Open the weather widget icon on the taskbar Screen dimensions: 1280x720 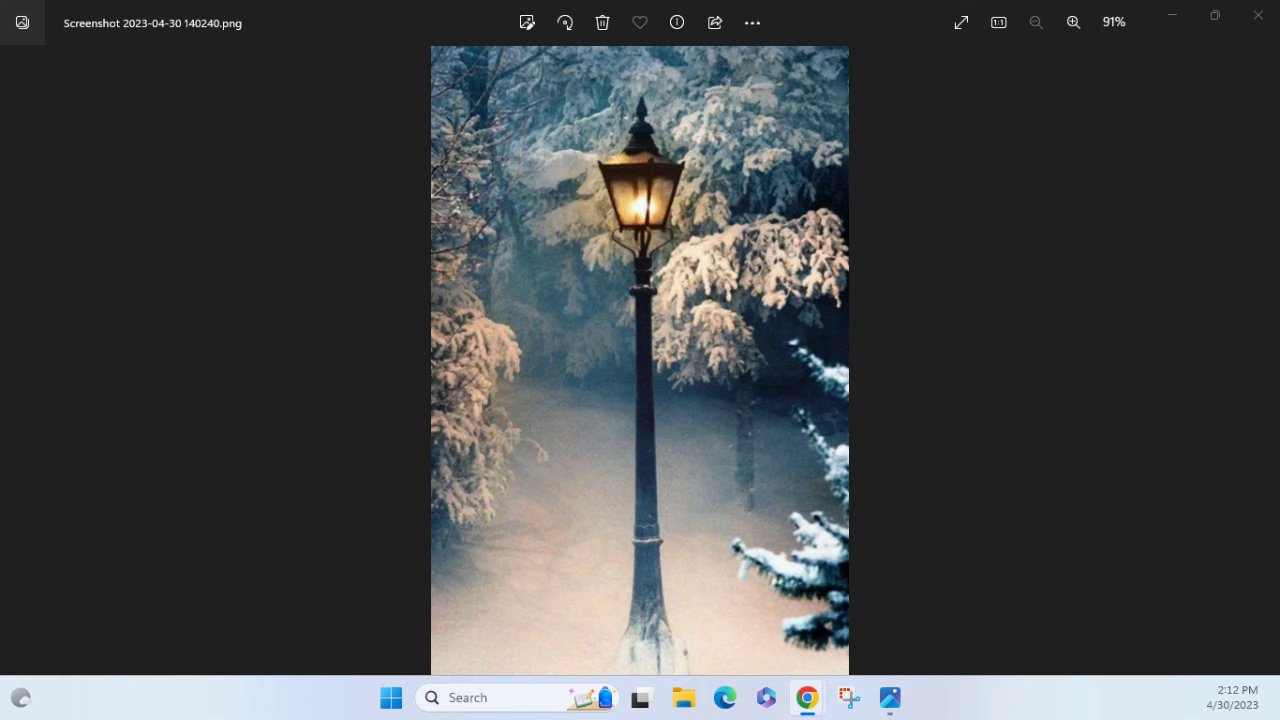tap(21, 698)
